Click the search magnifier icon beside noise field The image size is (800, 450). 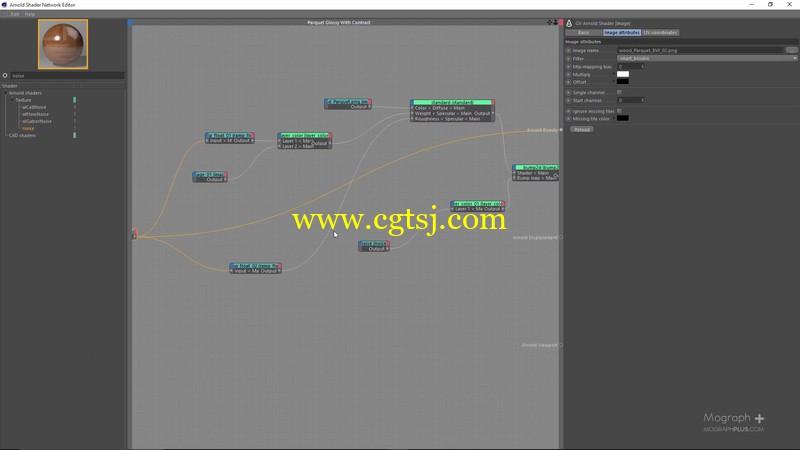pyautogui.click(x=5, y=76)
